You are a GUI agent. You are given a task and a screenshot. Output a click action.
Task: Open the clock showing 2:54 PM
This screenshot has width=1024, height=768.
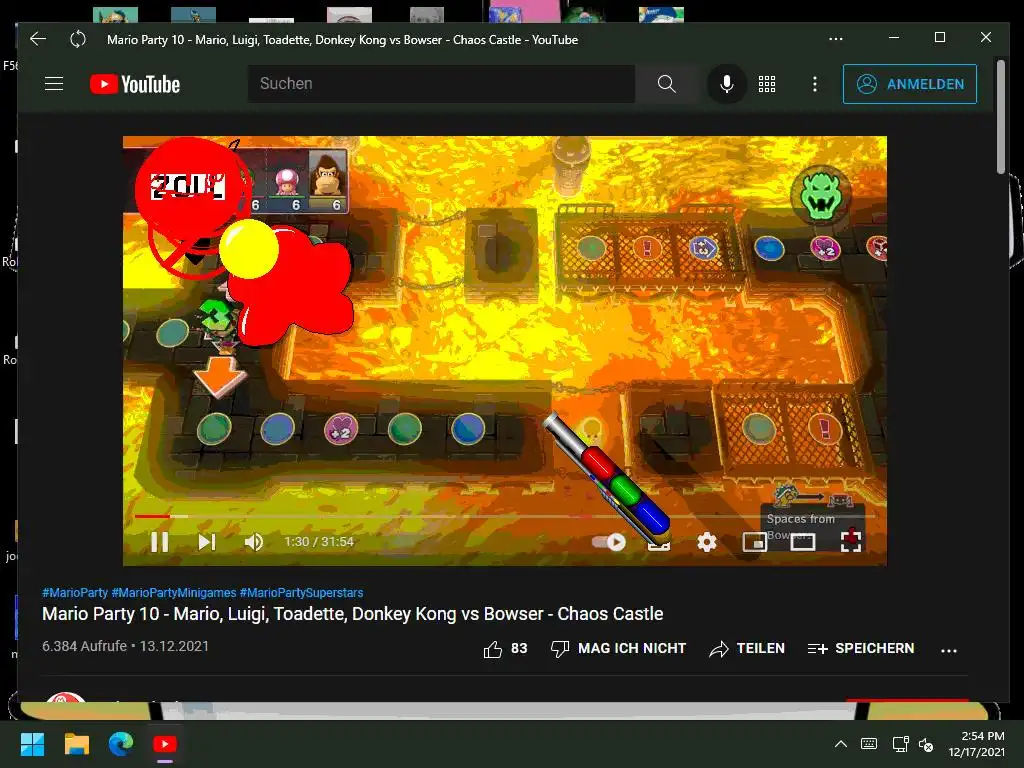(x=976, y=744)
